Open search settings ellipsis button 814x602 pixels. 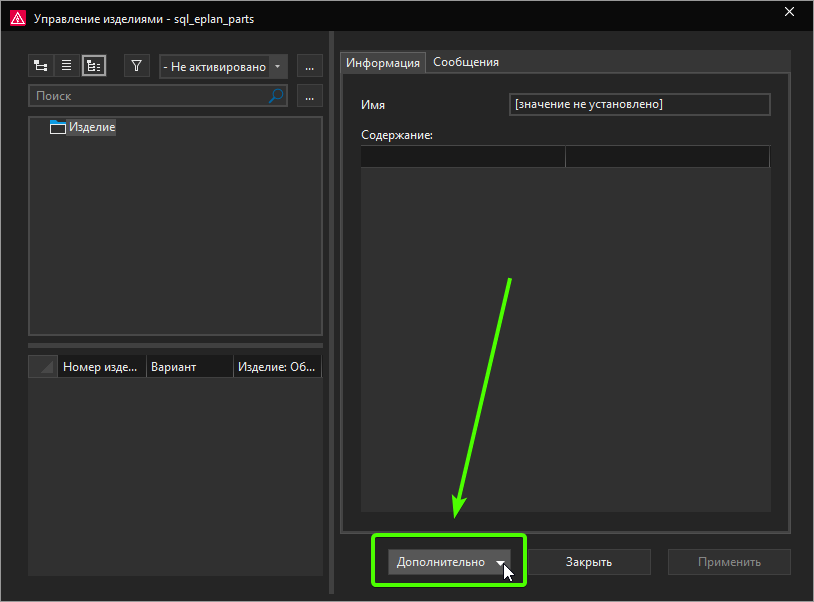(x=309, y=96)
